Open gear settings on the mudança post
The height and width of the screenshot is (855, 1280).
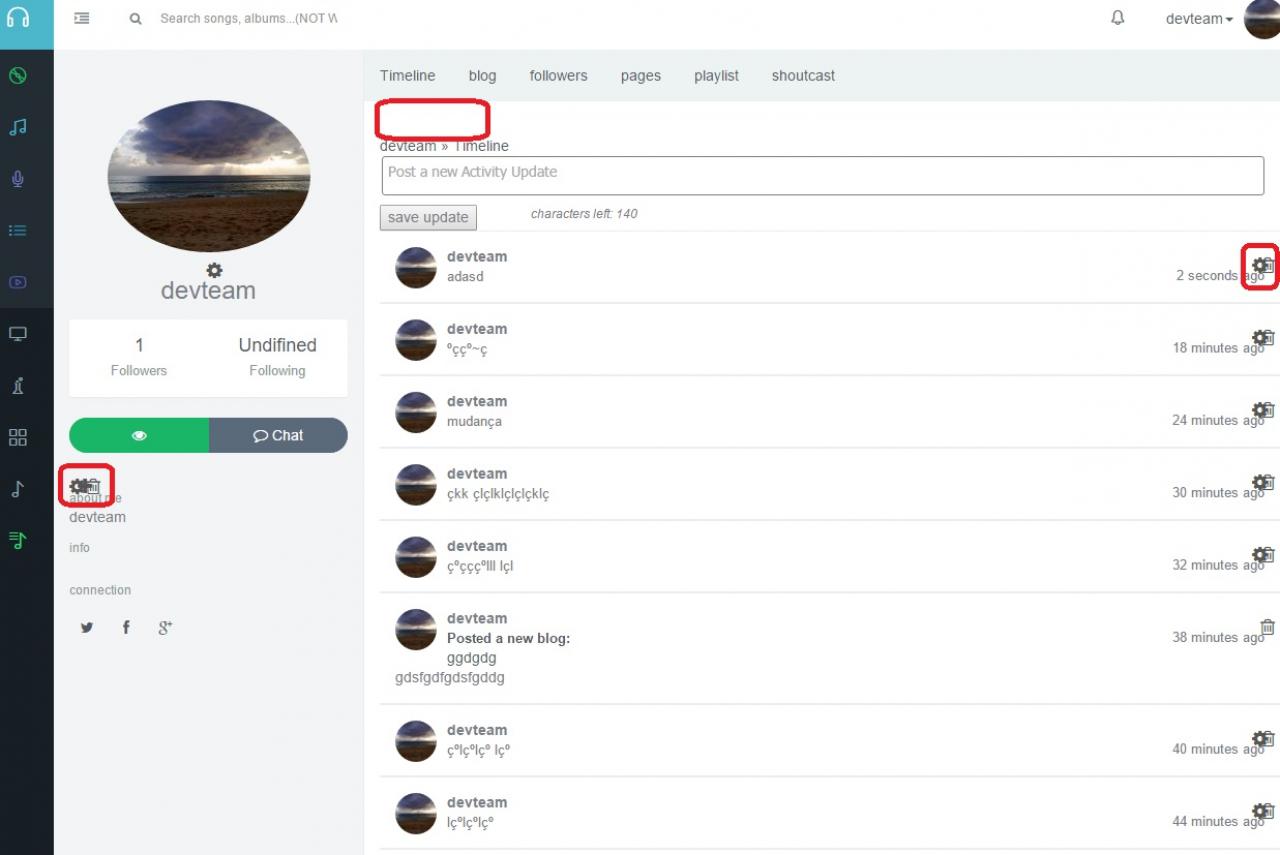pyautogui.click(x=1259, y=410)
